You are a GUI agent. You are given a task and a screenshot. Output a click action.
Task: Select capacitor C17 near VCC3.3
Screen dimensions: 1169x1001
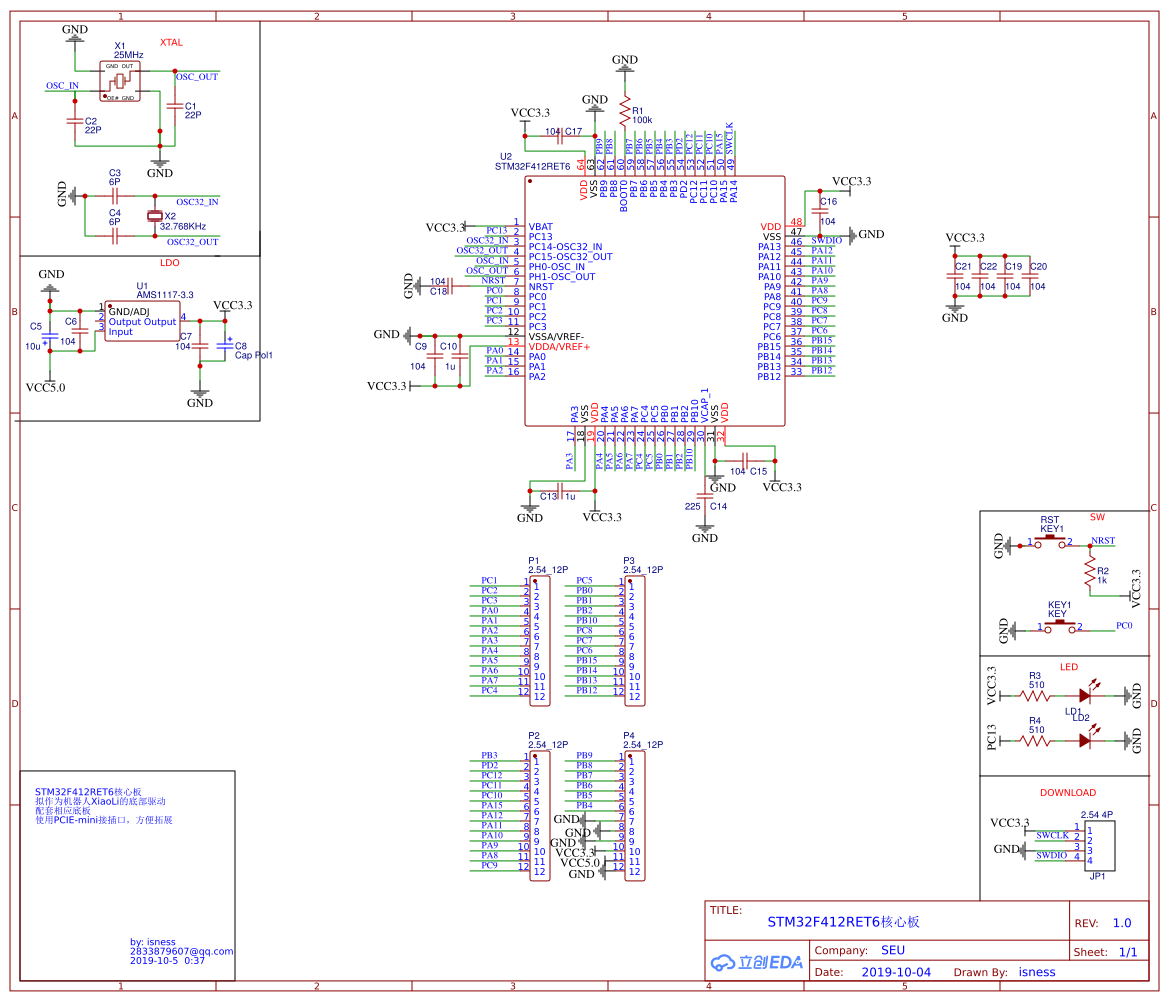560,136
